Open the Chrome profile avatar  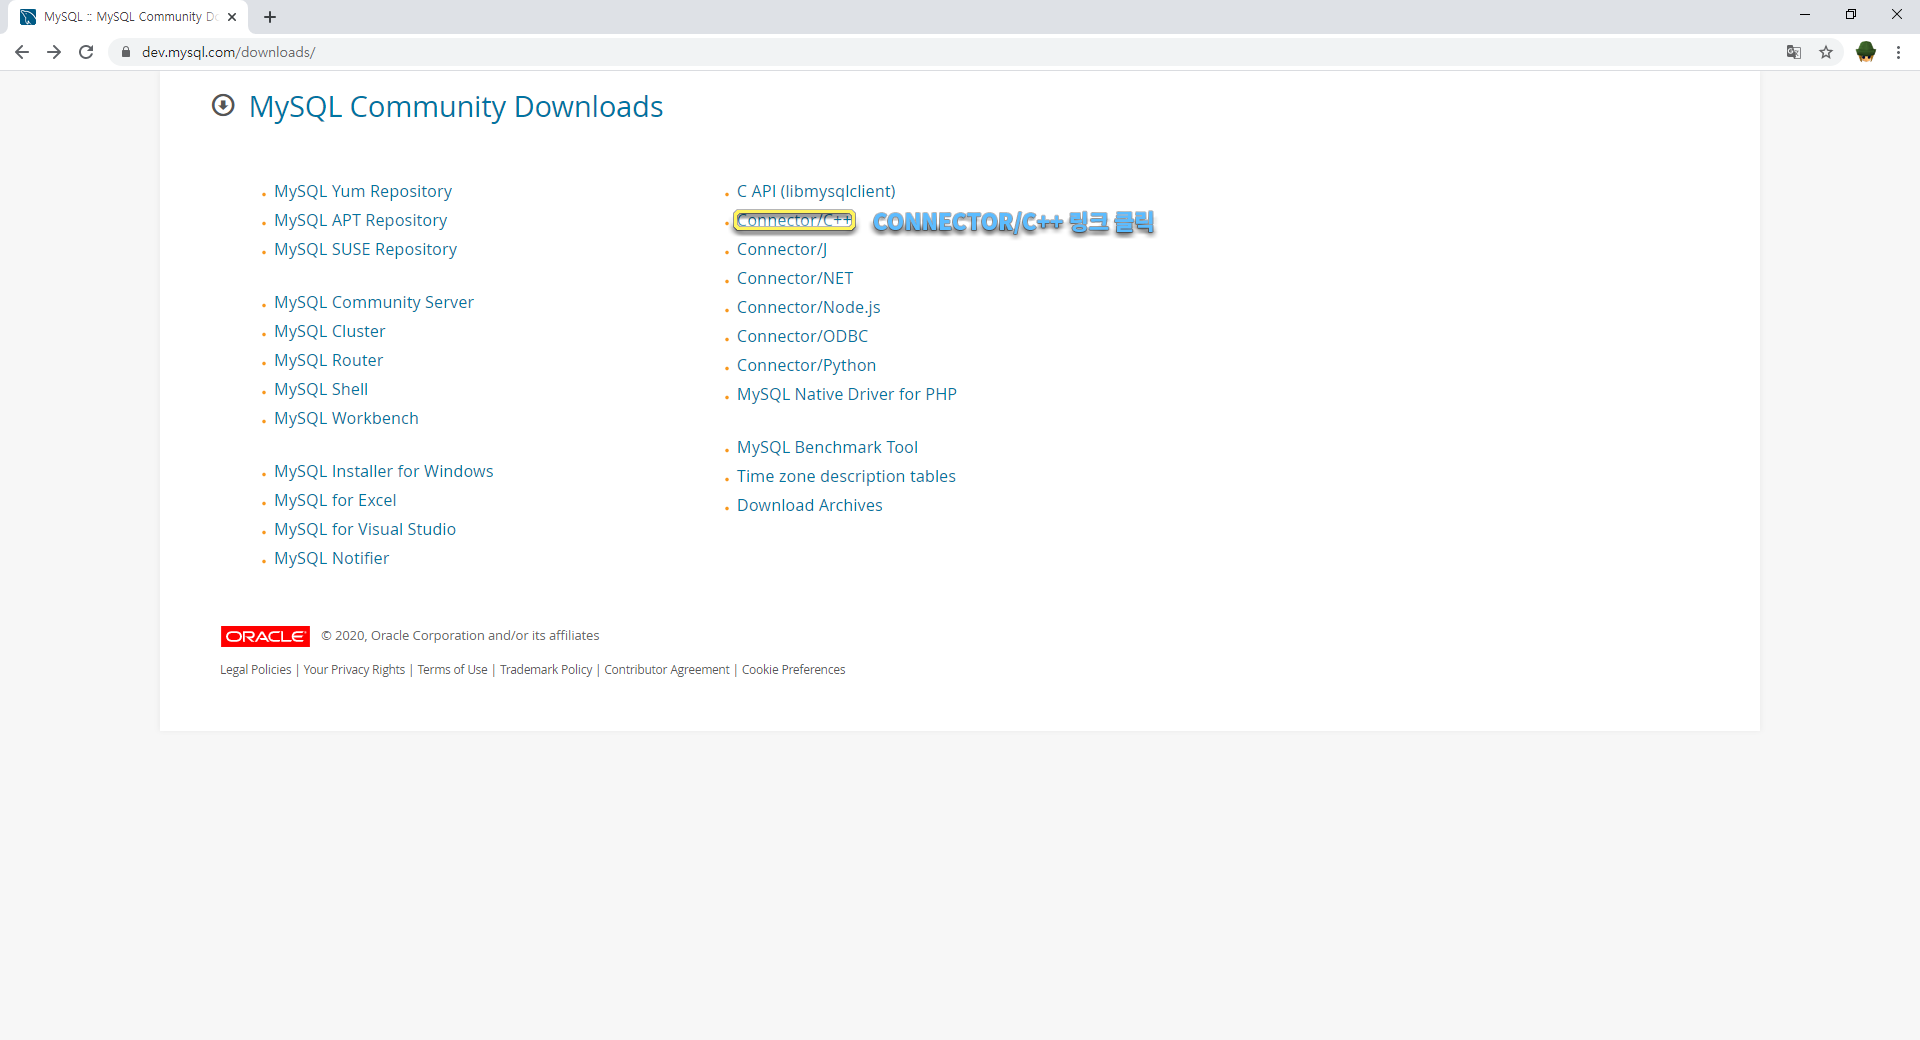[1866, 52]
